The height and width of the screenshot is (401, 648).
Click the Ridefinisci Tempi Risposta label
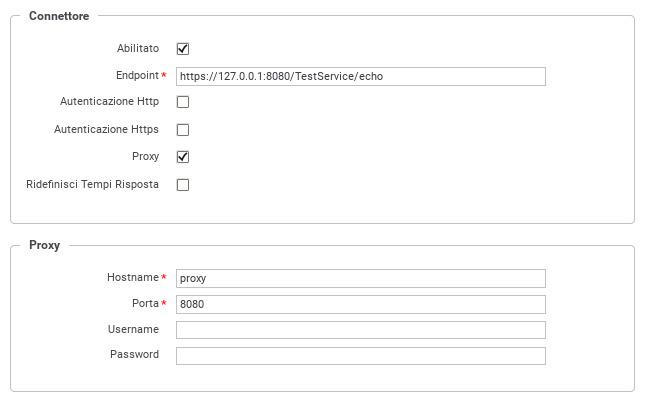pyautogui.click(x=93, y=184)
